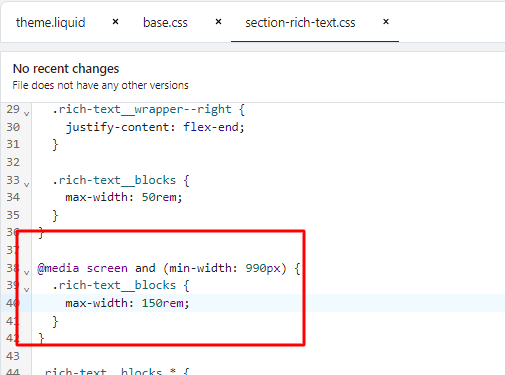Collapse the rule starting at line 39

(27, 290)
